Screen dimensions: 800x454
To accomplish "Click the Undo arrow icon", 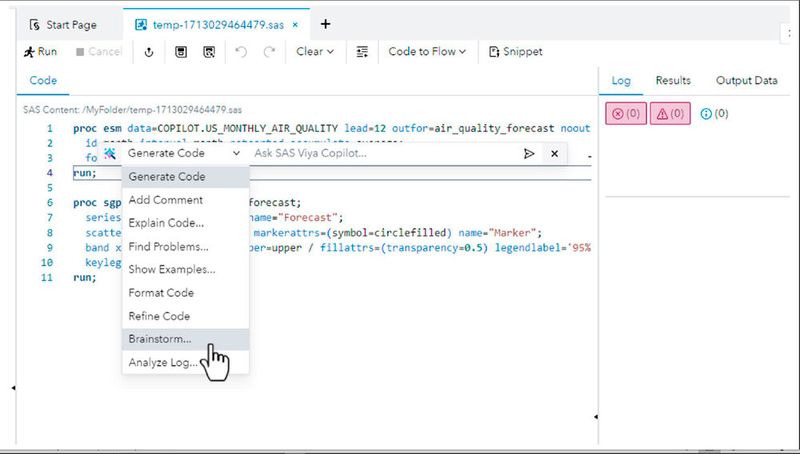I will (x=241, y=52).
